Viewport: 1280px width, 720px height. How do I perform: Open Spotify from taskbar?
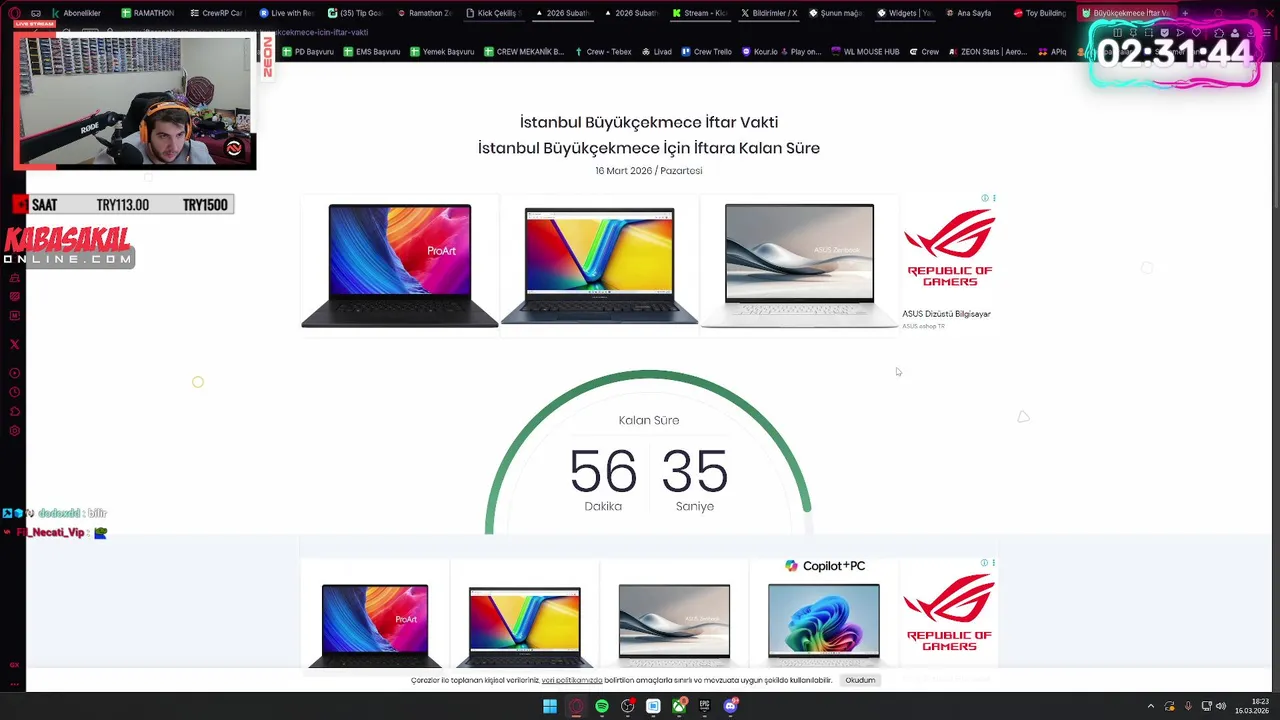pyautogui.click(x=602, y=706)
